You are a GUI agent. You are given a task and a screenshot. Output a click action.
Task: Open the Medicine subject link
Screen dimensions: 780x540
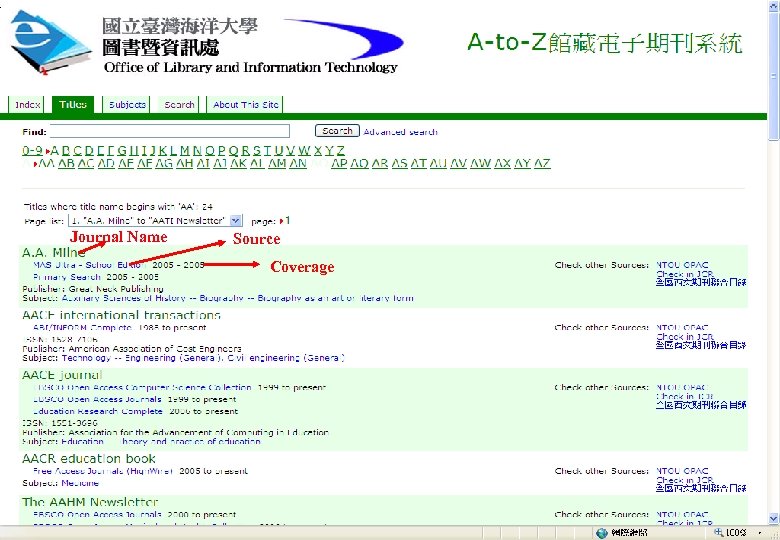[x=80, y=483]
